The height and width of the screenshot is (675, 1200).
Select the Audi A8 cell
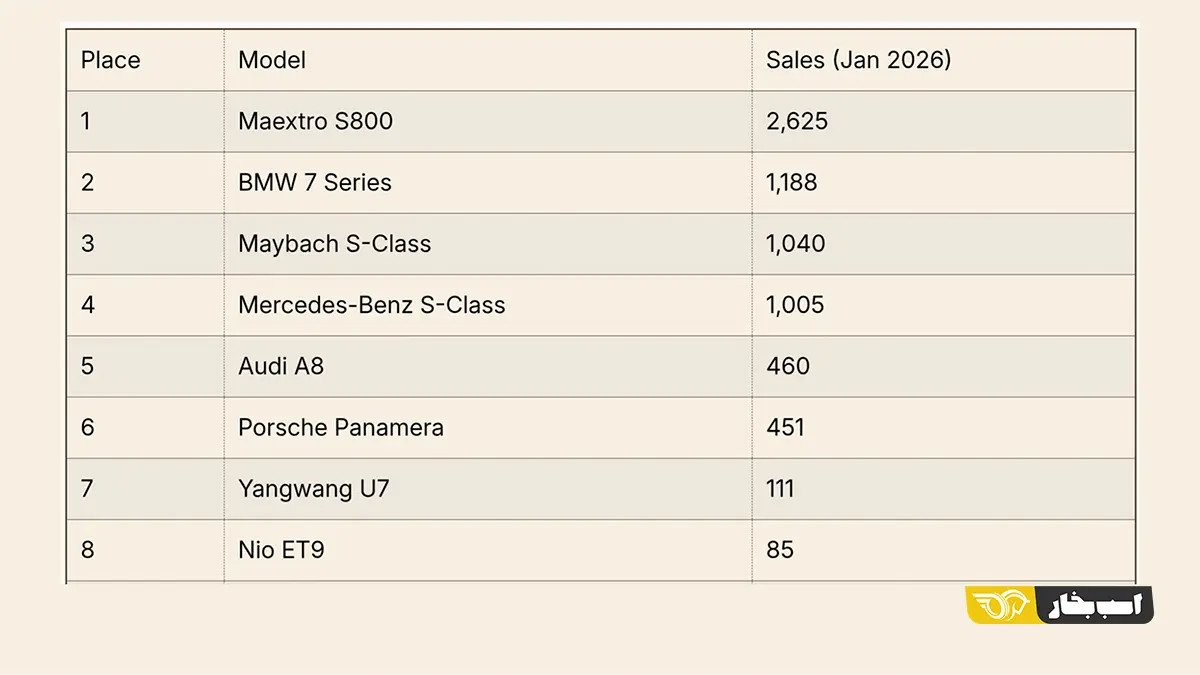281,366
